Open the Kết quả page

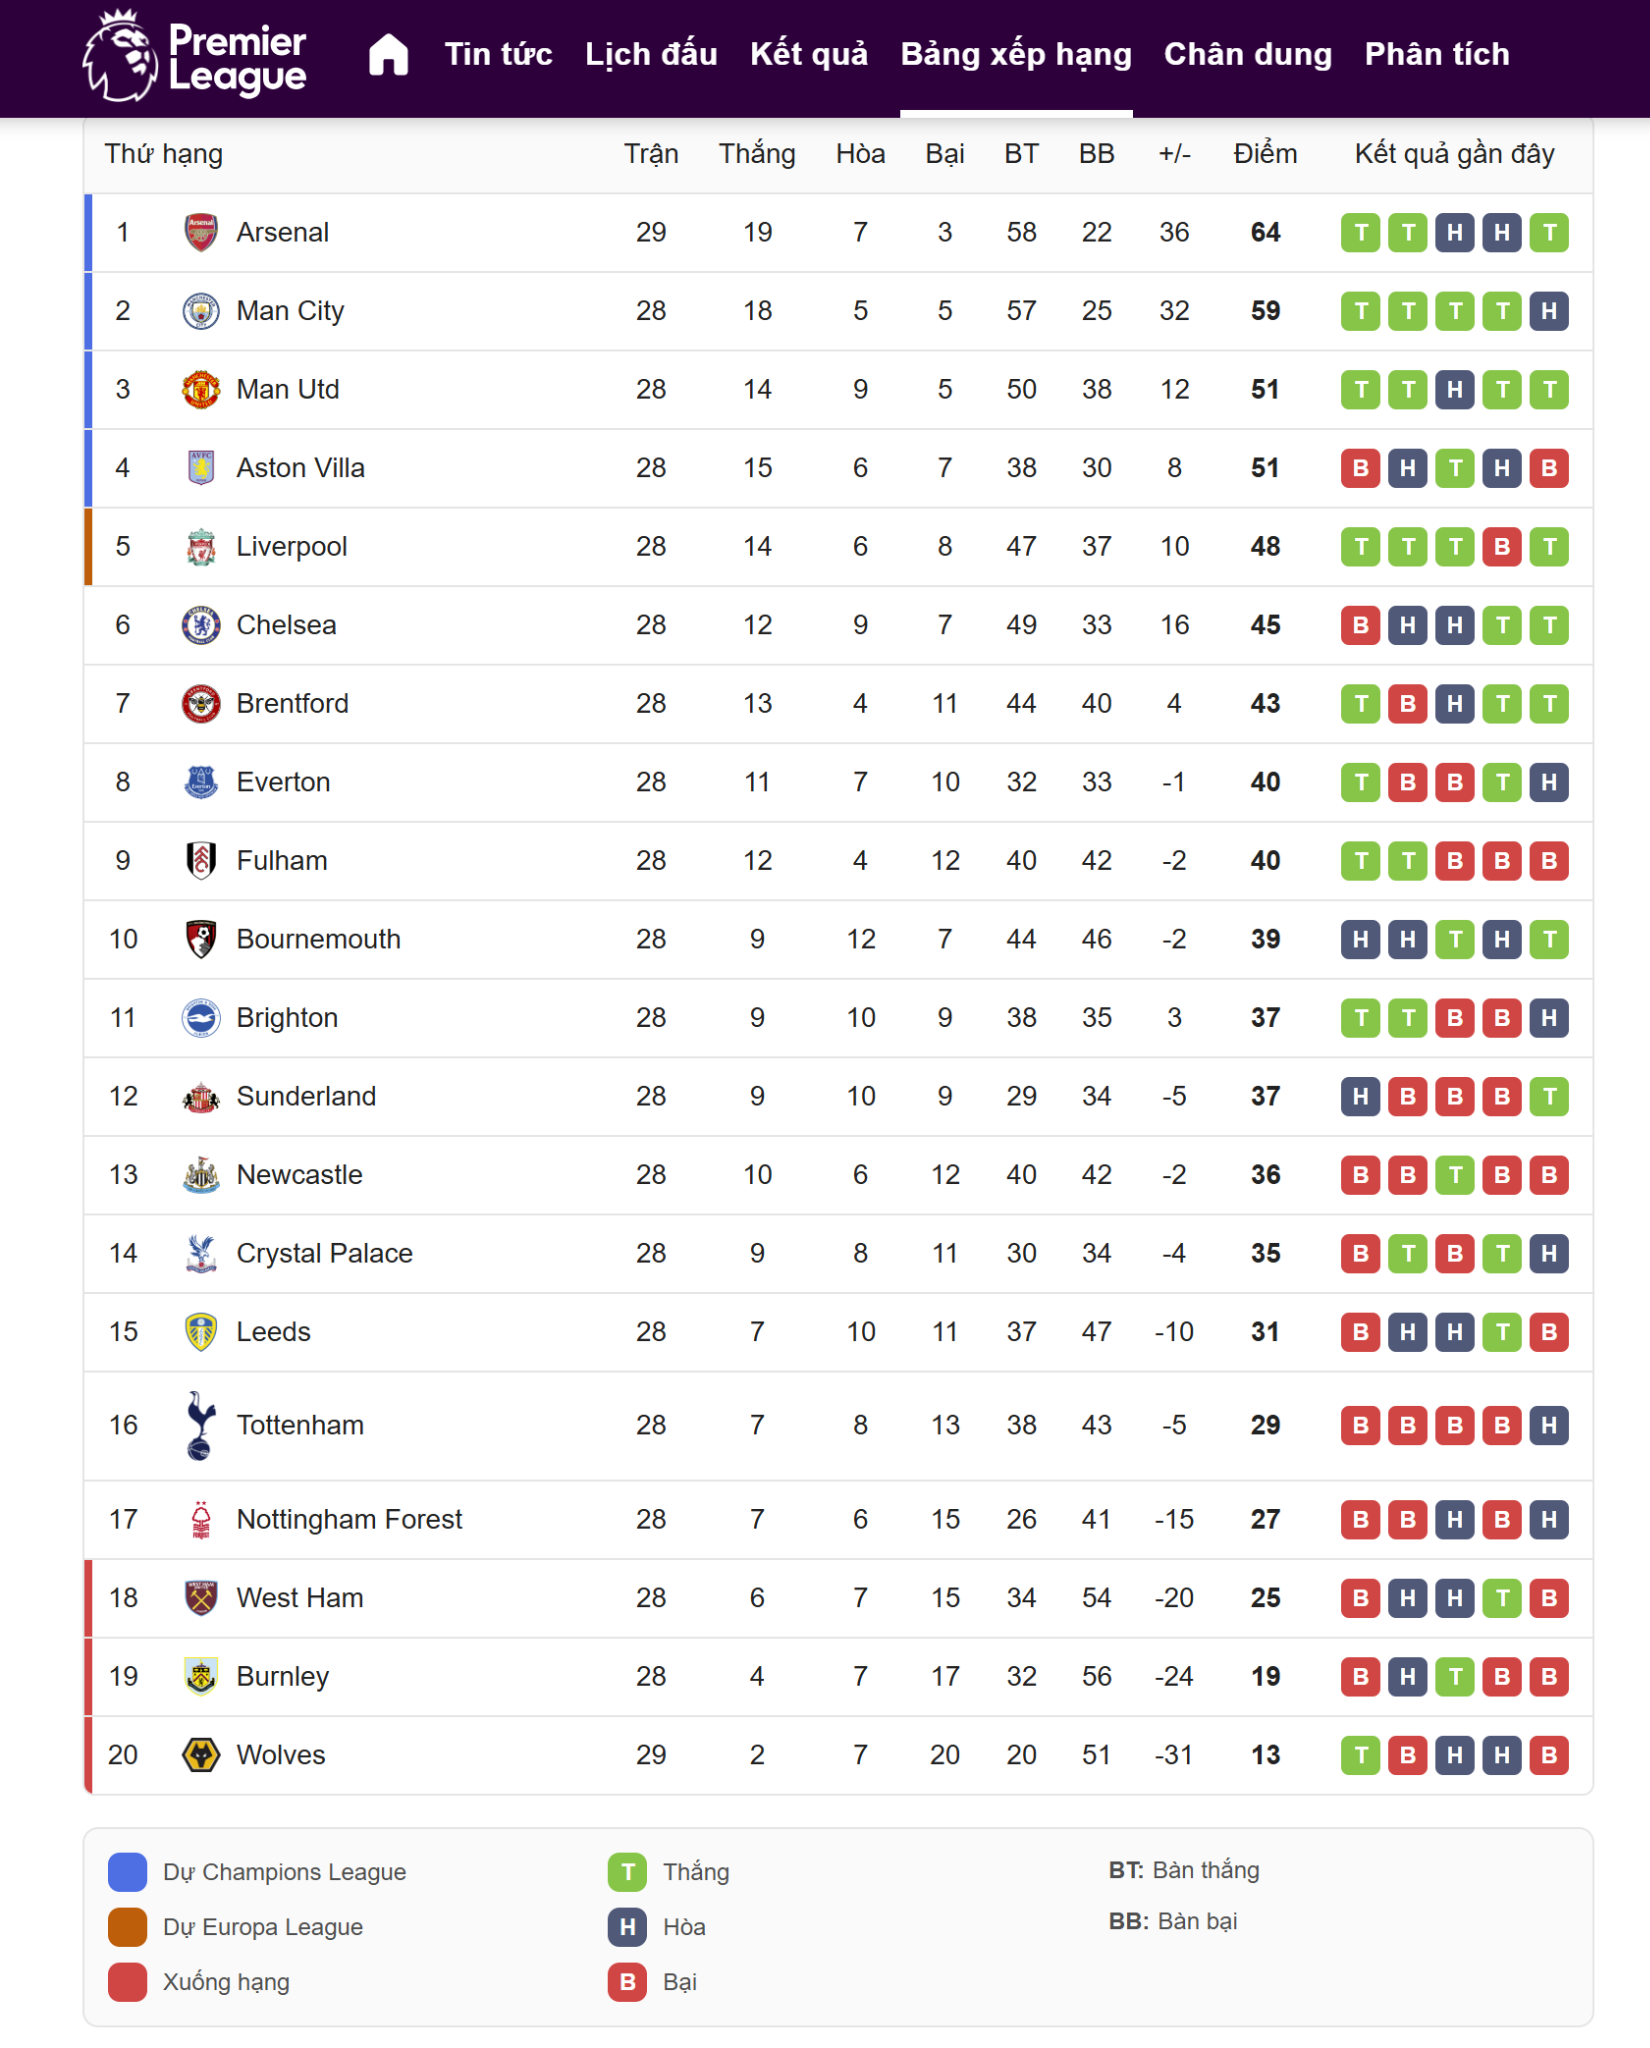tap(809, 54)
